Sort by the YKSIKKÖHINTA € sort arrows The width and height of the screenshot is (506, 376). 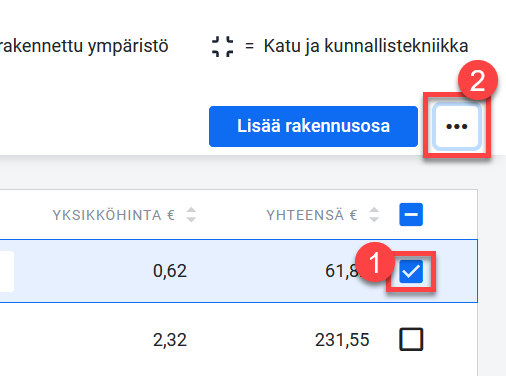click(191, 215)
